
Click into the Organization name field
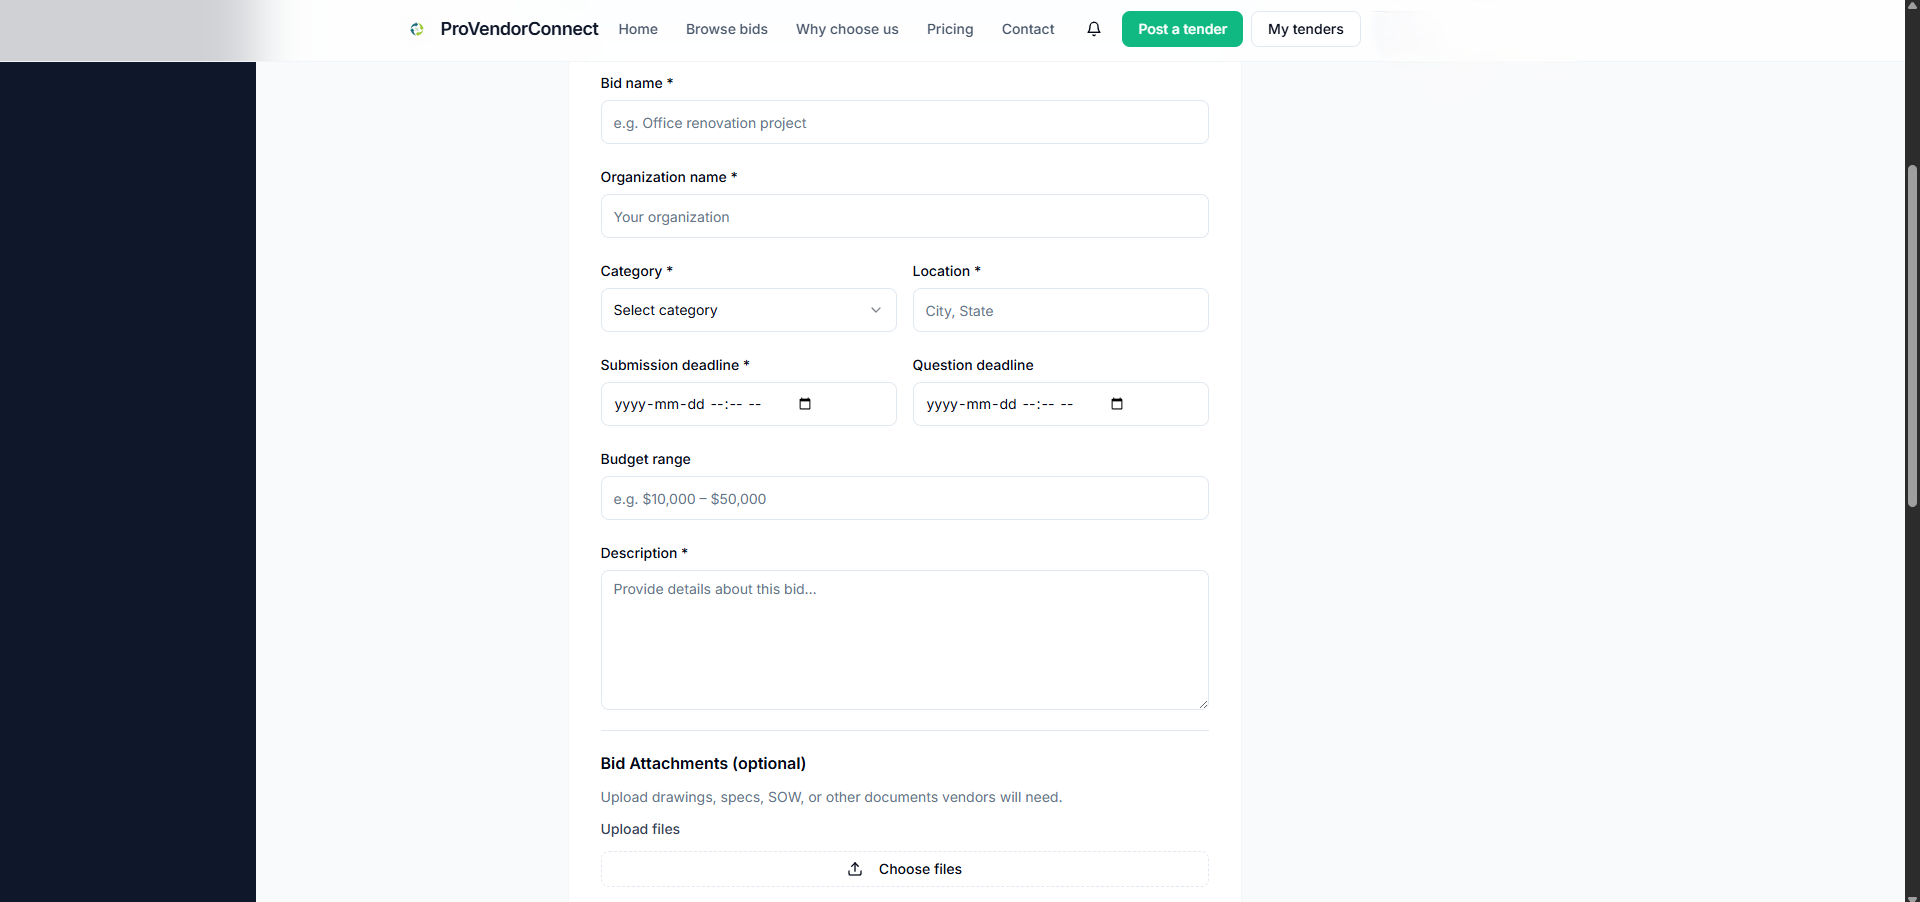tap(904, 216)
